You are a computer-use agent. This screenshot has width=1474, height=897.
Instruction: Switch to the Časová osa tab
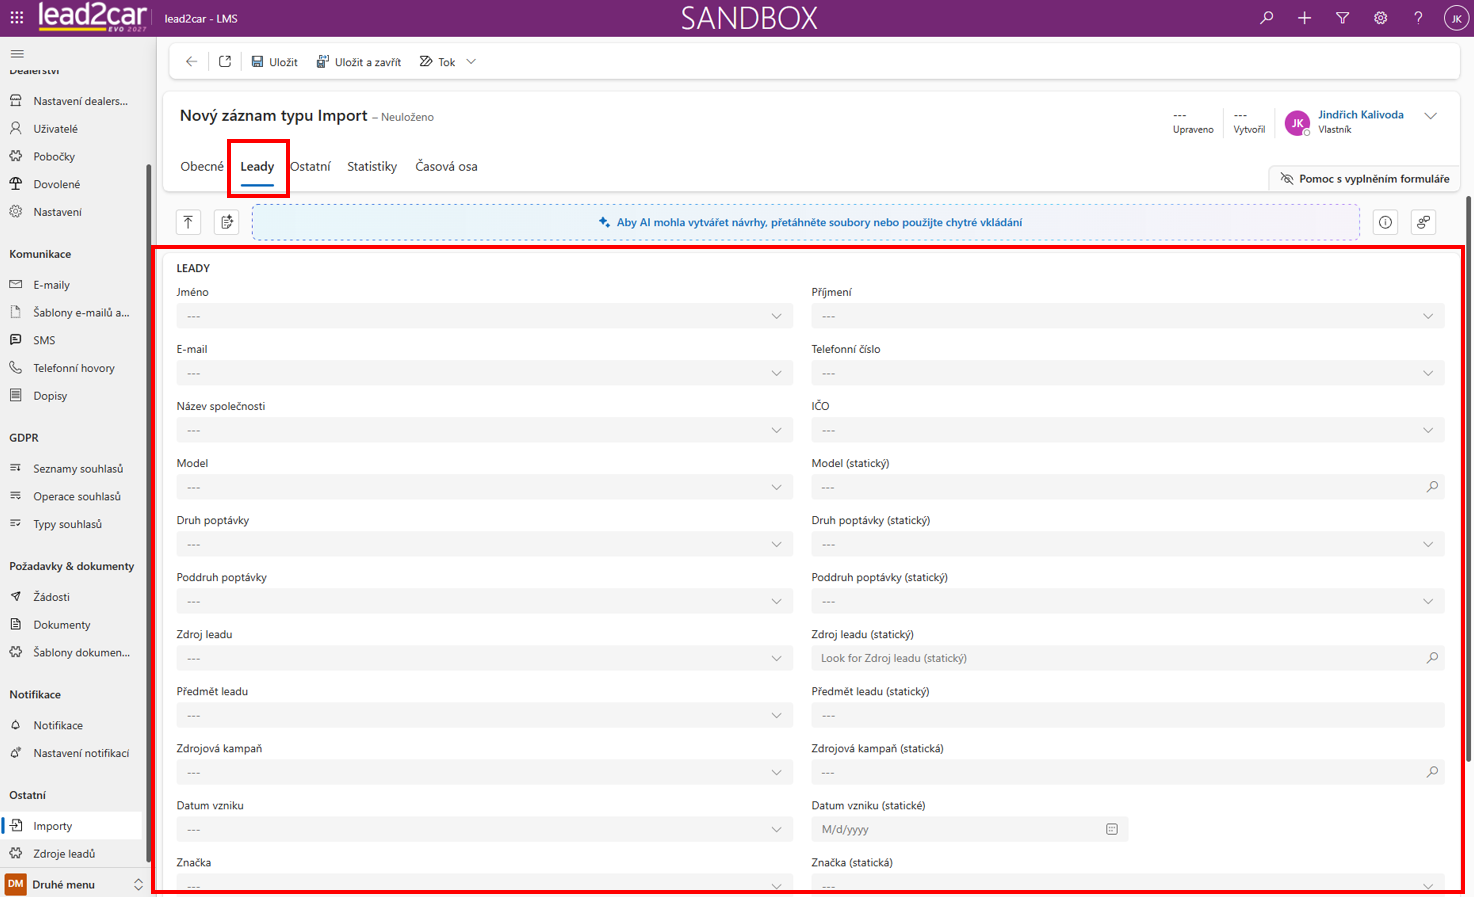[446, 166]
